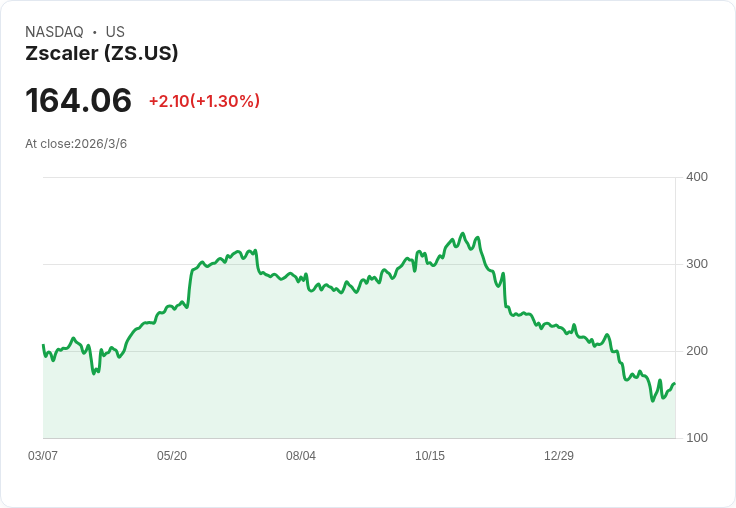The image size is (736, 508).
Task: Click the At close 2026/3/6 text
Action: [76, 144]
